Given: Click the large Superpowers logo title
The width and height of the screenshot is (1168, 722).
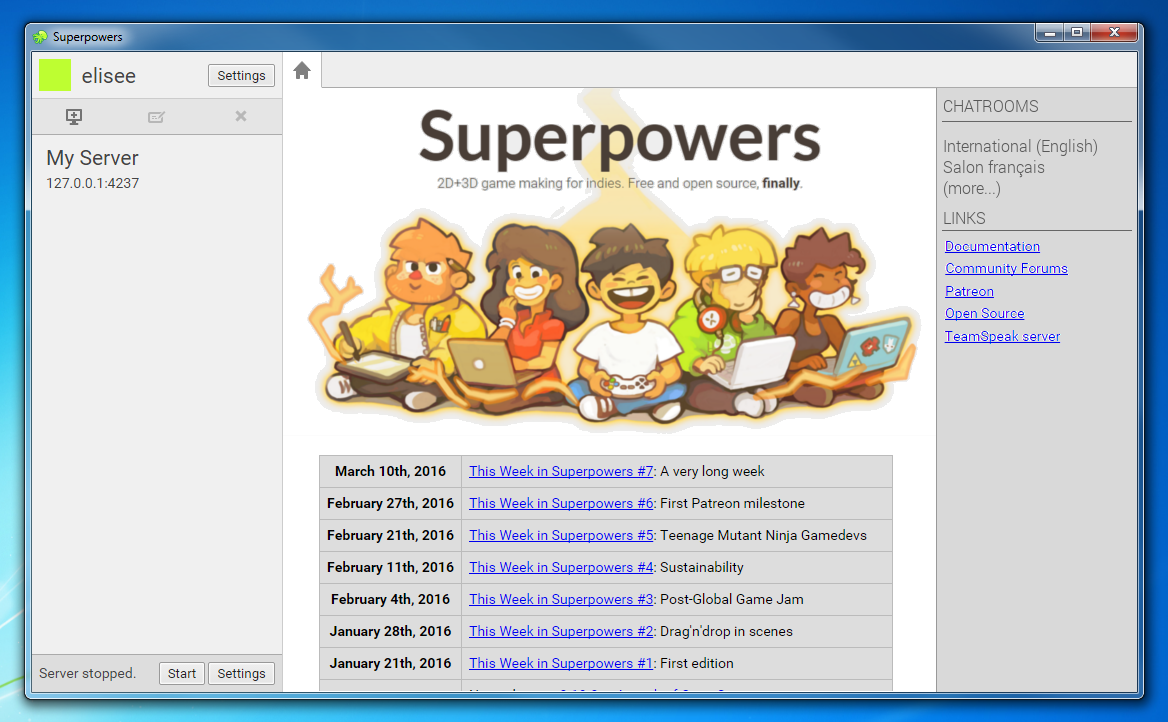Looking at the screenshot, I should [x=620, y=138].
